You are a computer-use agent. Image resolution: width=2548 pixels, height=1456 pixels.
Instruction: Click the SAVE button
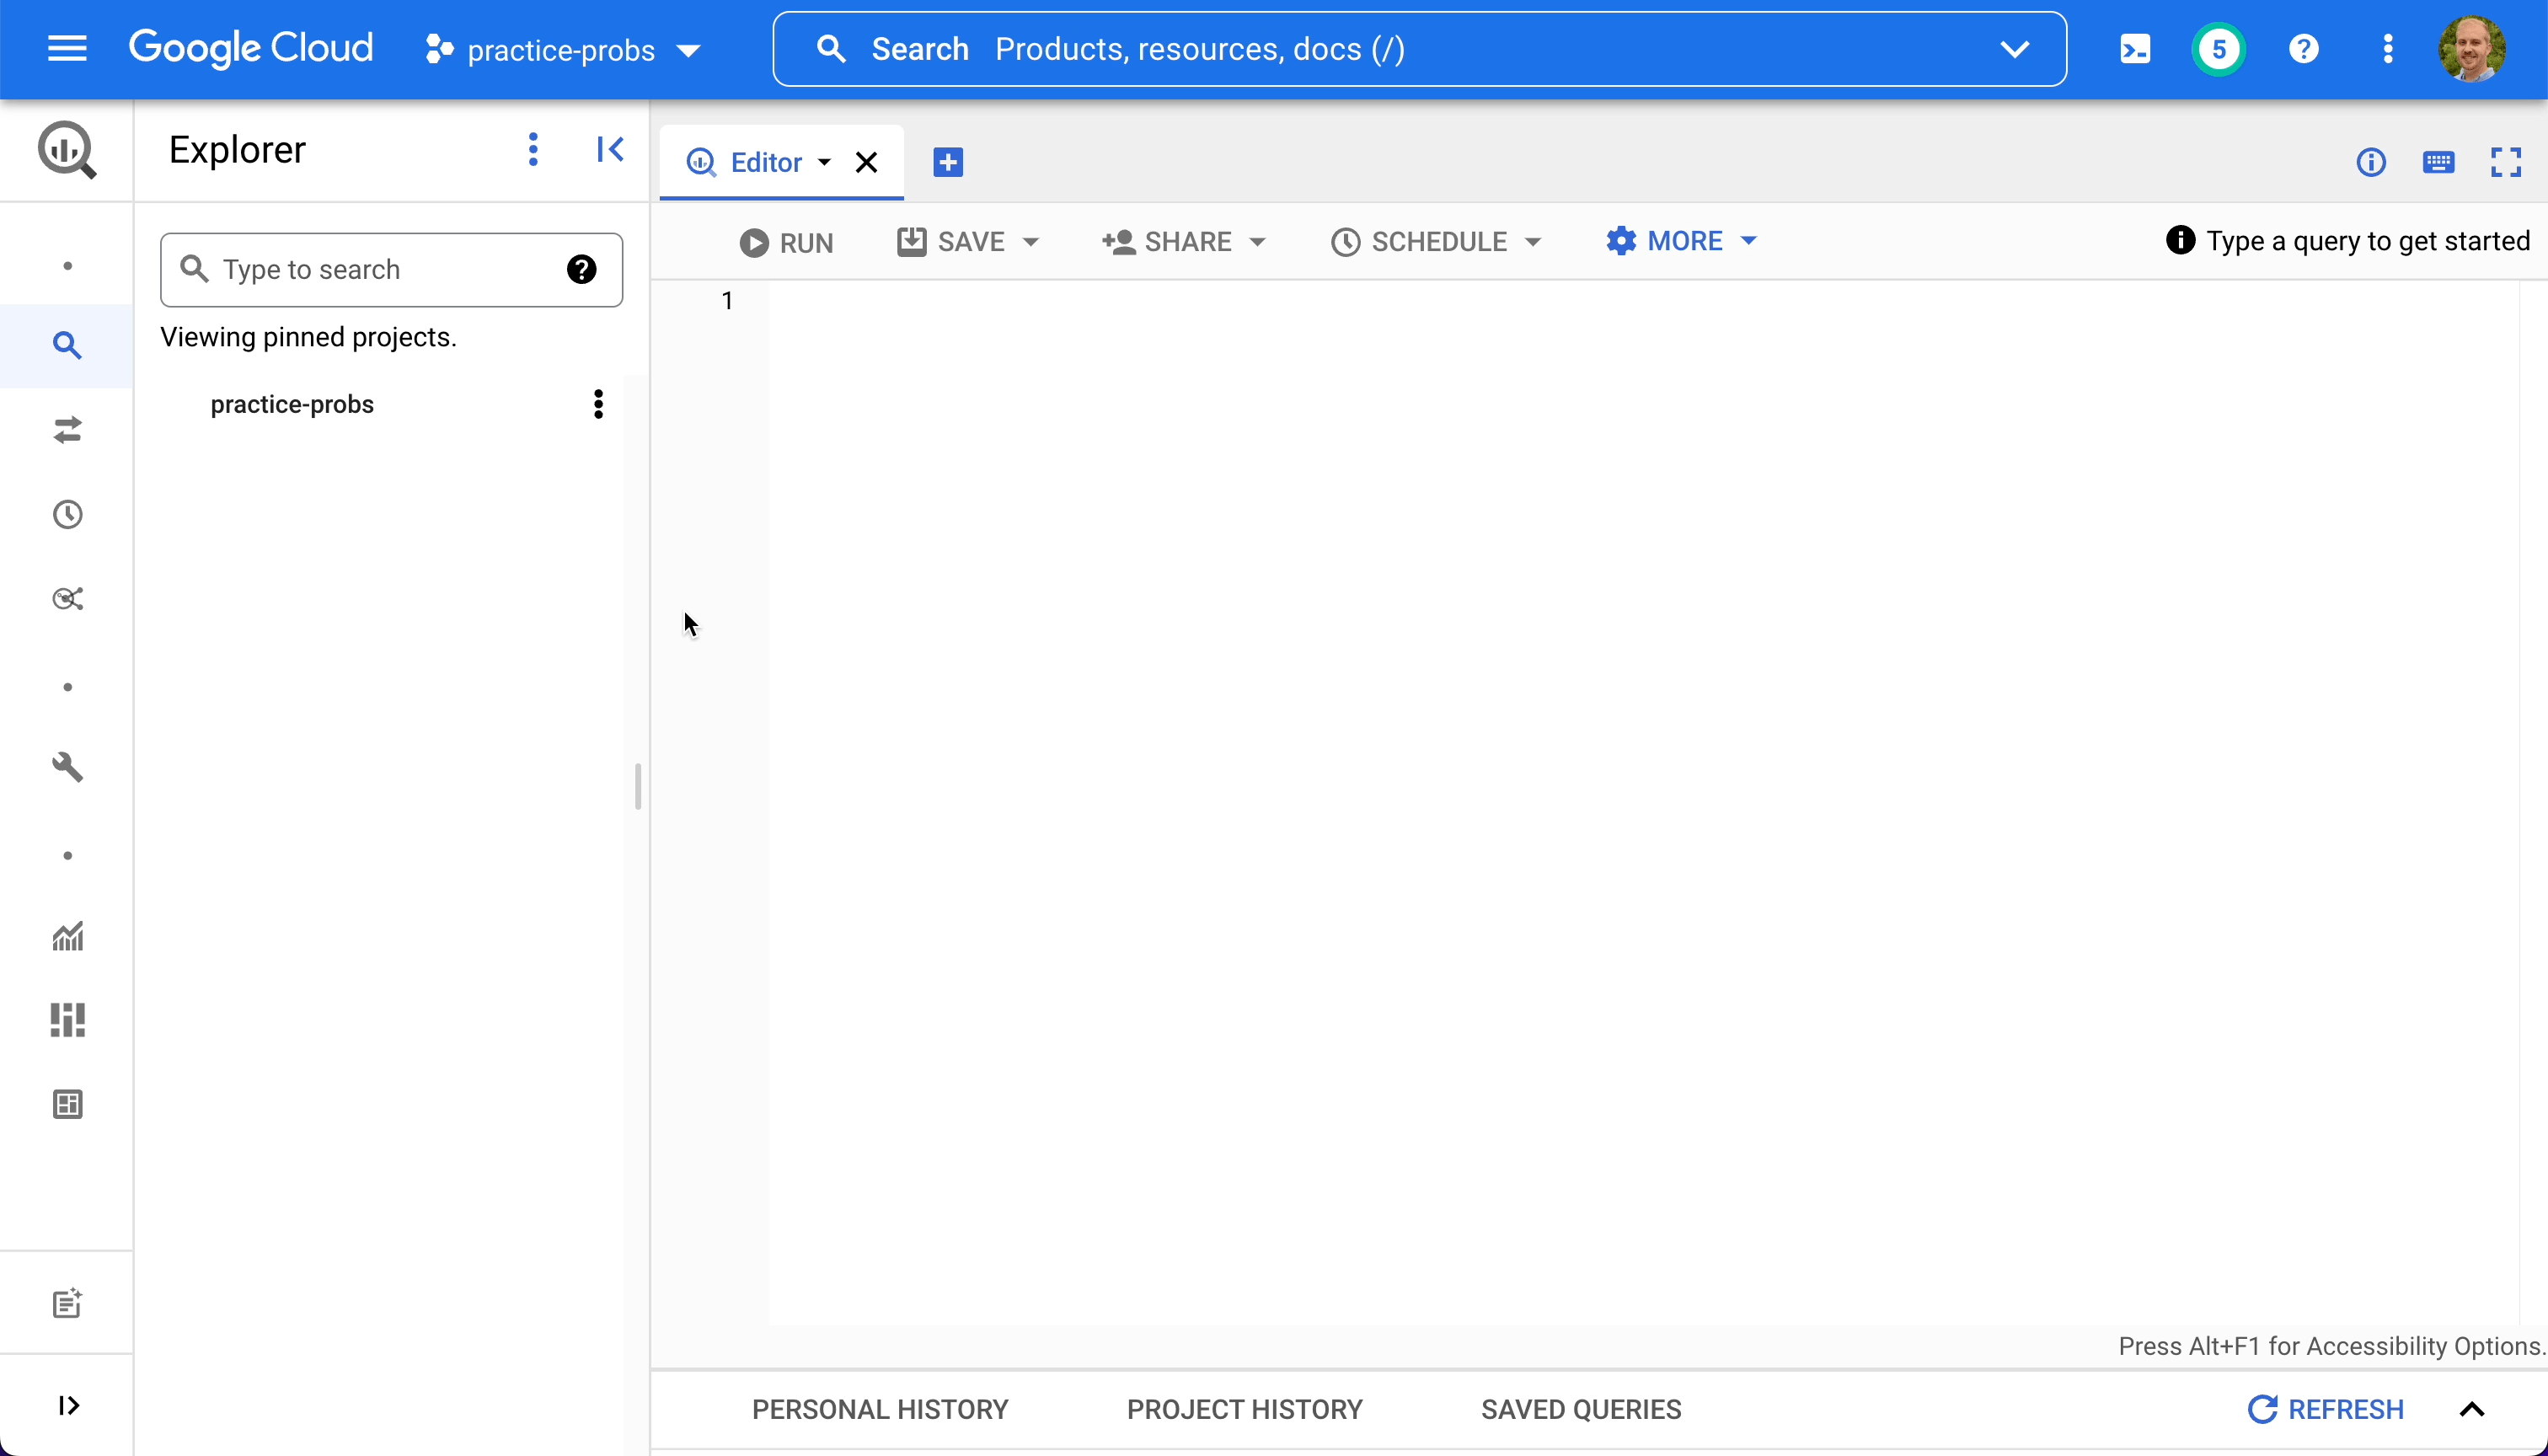[x=951, y=242]
